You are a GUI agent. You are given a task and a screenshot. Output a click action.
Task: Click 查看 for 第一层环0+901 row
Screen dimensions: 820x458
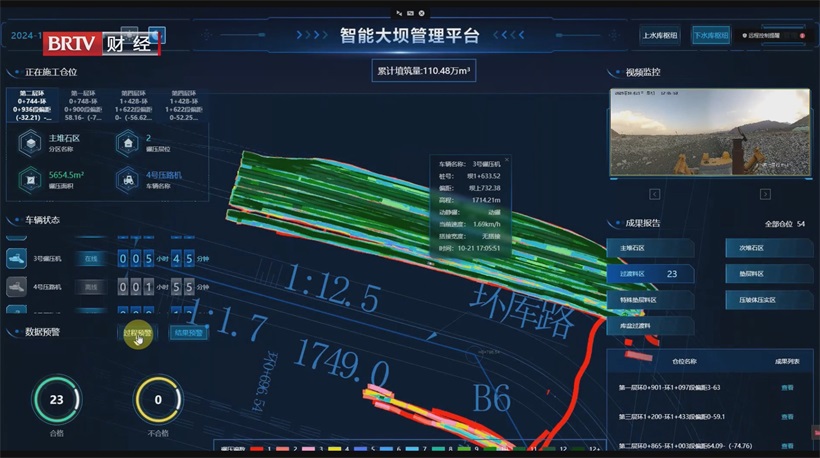point(787,387)
